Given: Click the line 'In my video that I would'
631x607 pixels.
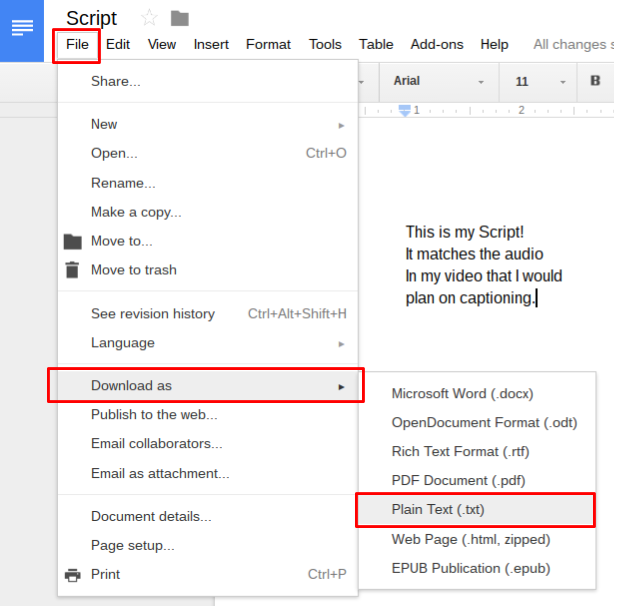Looking at the screenshot, I should click(484, 276).
